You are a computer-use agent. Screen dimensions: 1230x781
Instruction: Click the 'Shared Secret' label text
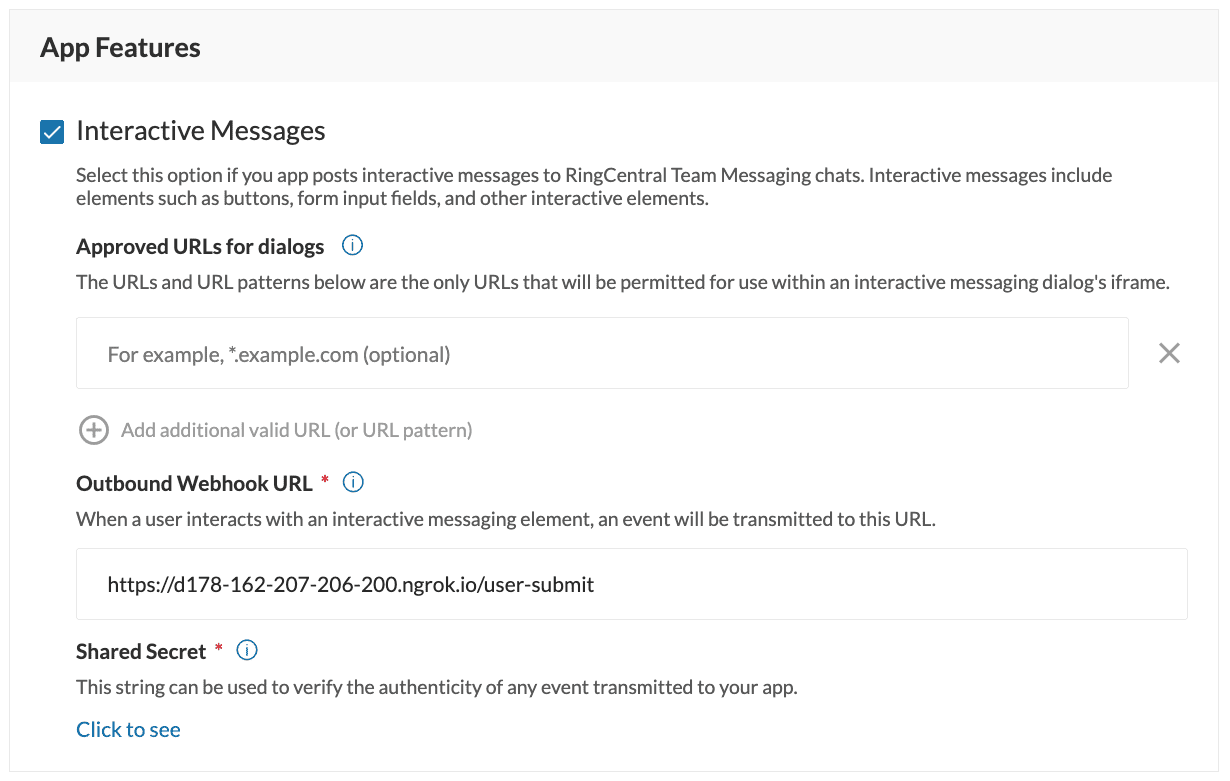[x=141, y=652]
